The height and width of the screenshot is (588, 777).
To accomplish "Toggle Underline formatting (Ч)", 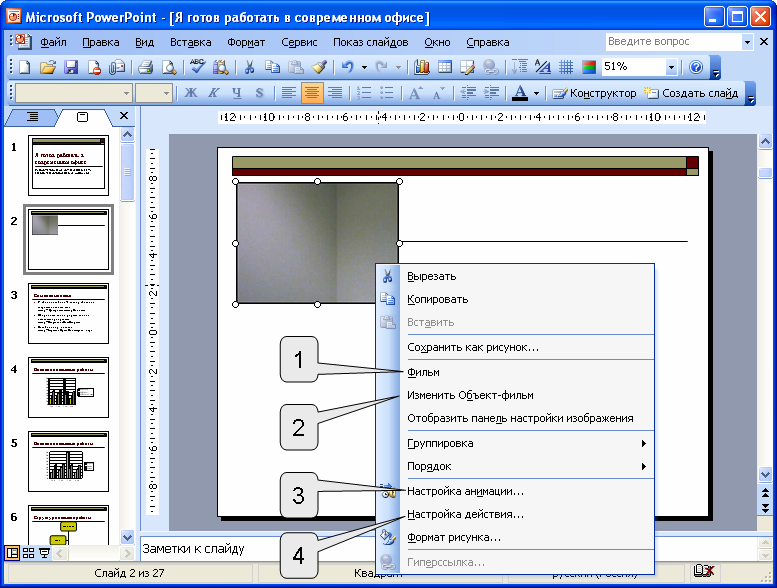I will point(237,93).
